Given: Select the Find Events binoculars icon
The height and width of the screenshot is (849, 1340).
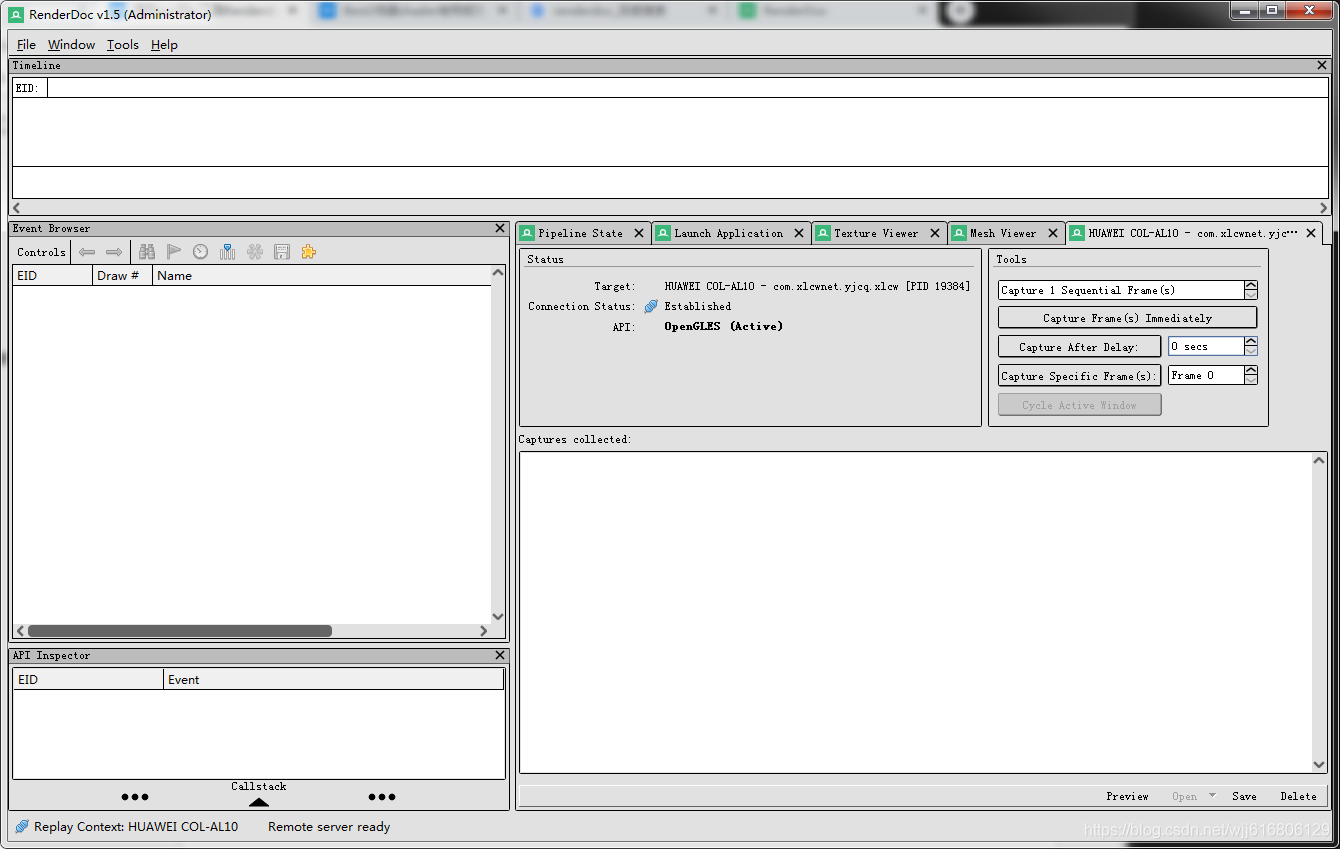Looking at the screenshot, I should click(x=147, y=251).
